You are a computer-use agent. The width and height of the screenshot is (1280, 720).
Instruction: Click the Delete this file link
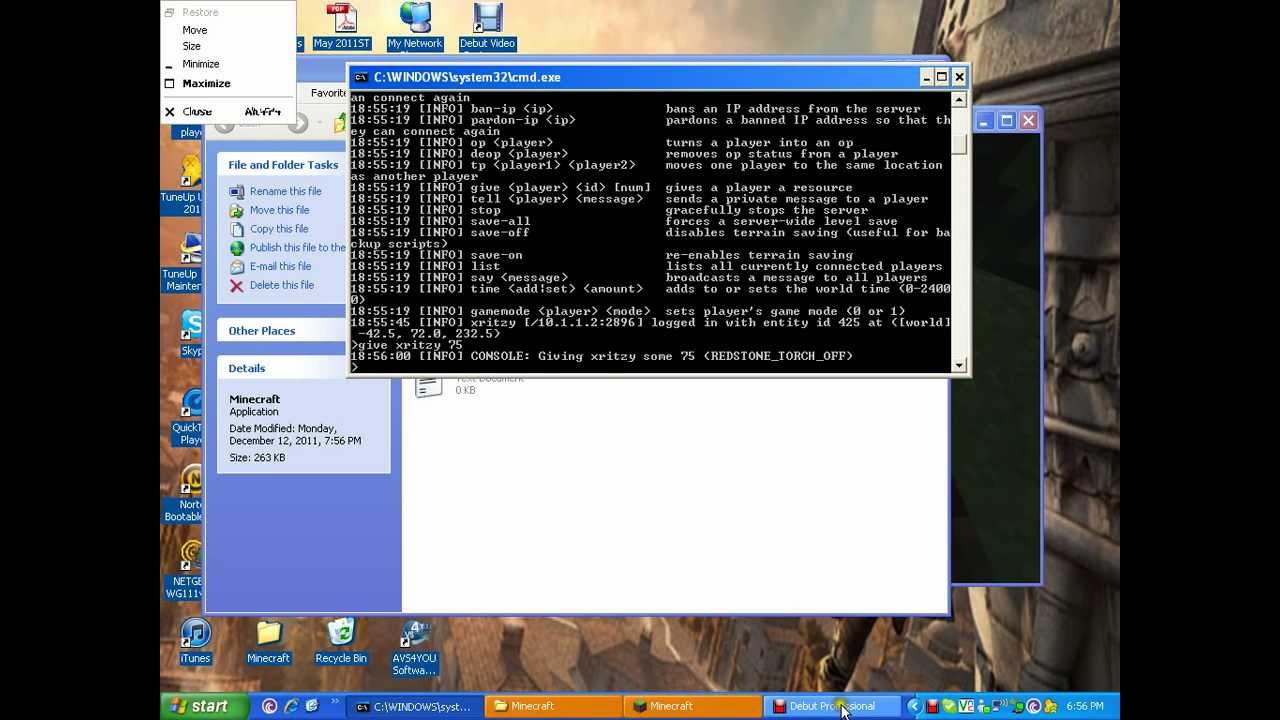[x=282, y=285]
